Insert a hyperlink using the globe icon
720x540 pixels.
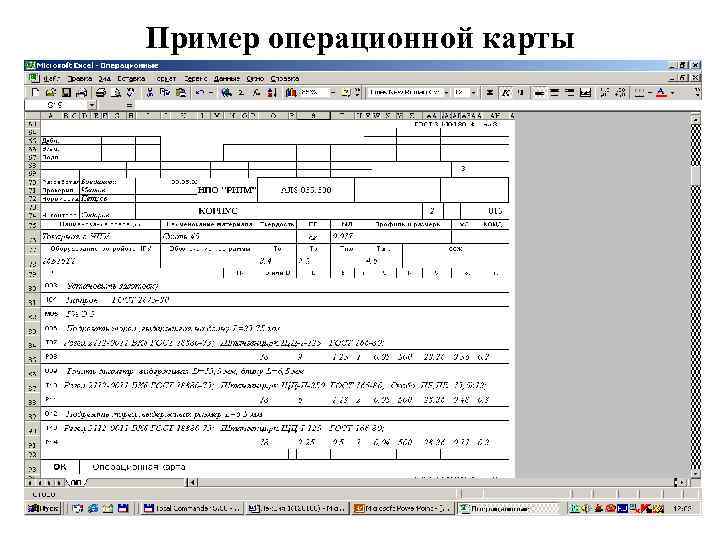click(226, 93)
